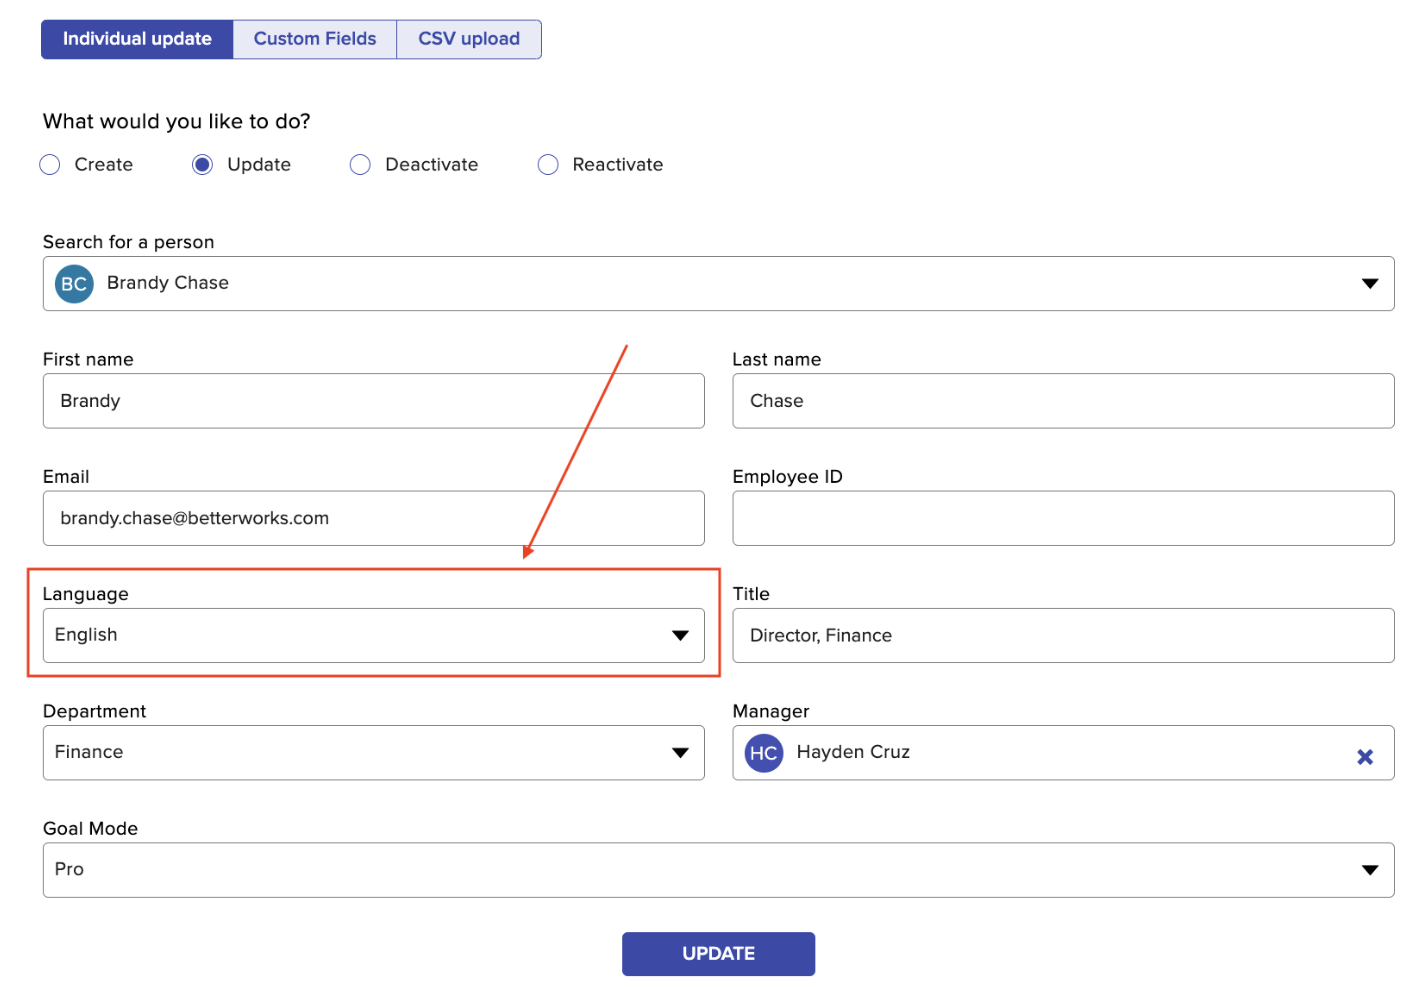Viewport: 1428px width, 1008px height.
Task: Open the Custom Fields tab
Action: [x=315, y=39]
